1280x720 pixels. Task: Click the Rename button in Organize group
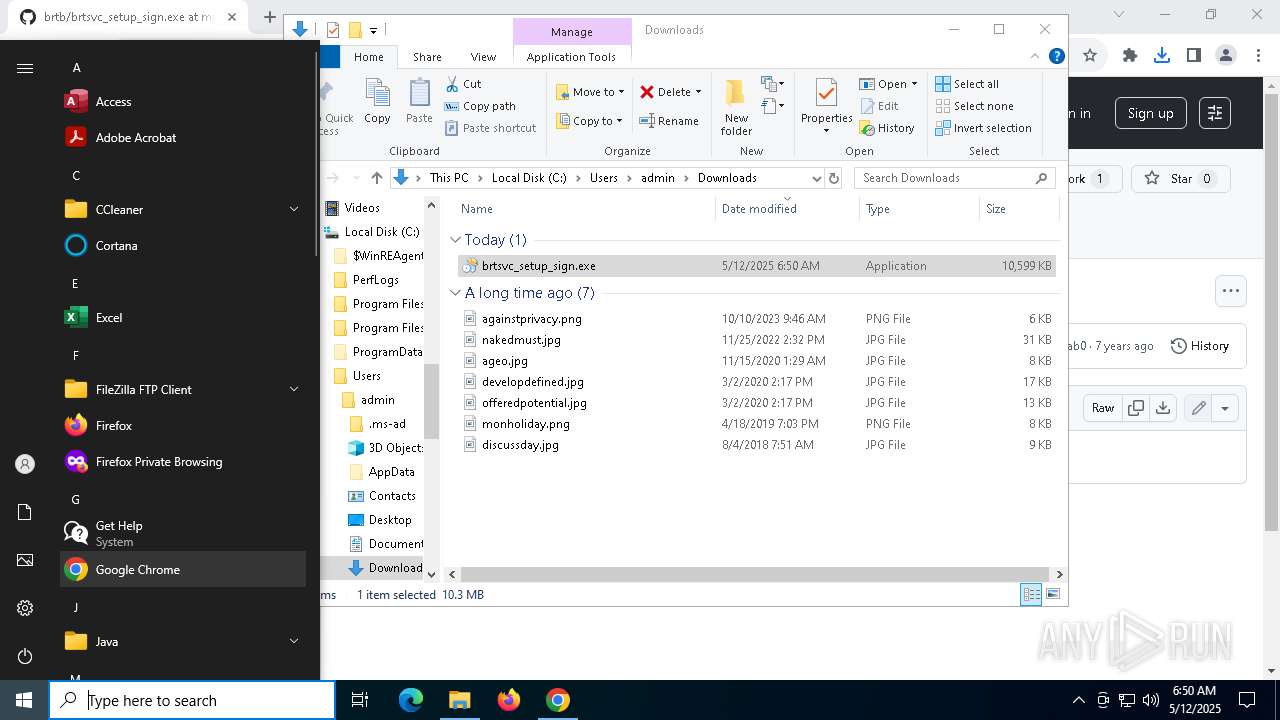coord(669,121)
